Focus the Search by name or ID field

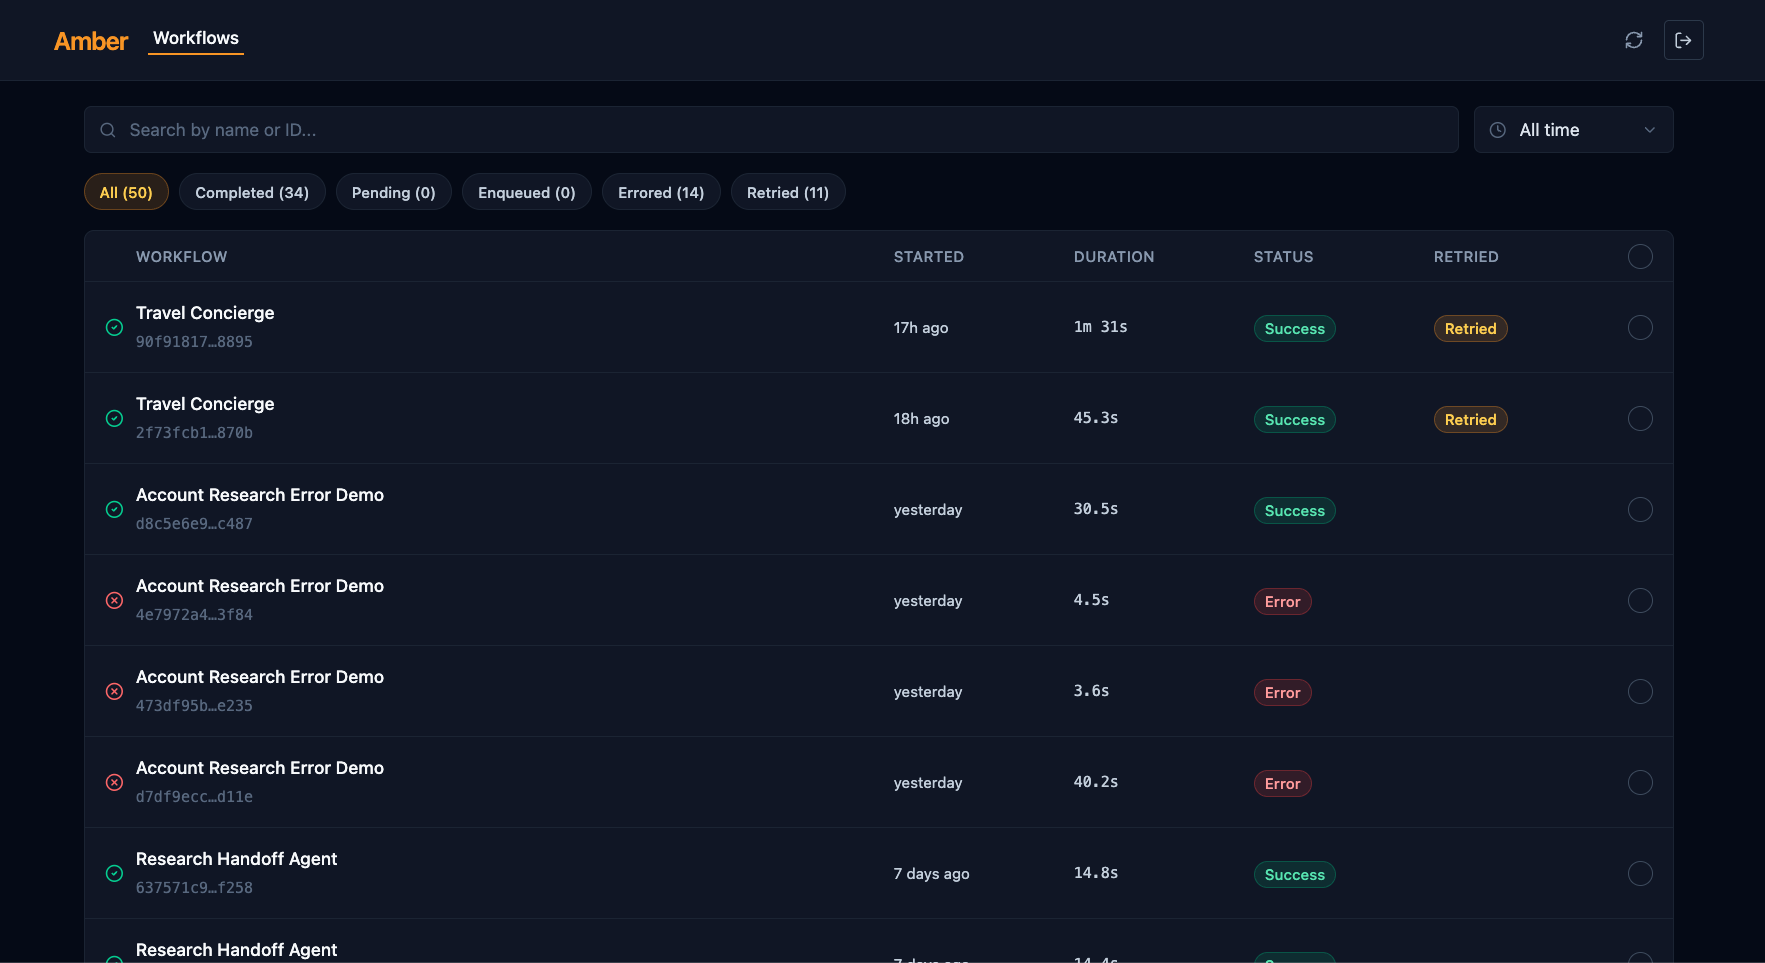coord(771,130)
